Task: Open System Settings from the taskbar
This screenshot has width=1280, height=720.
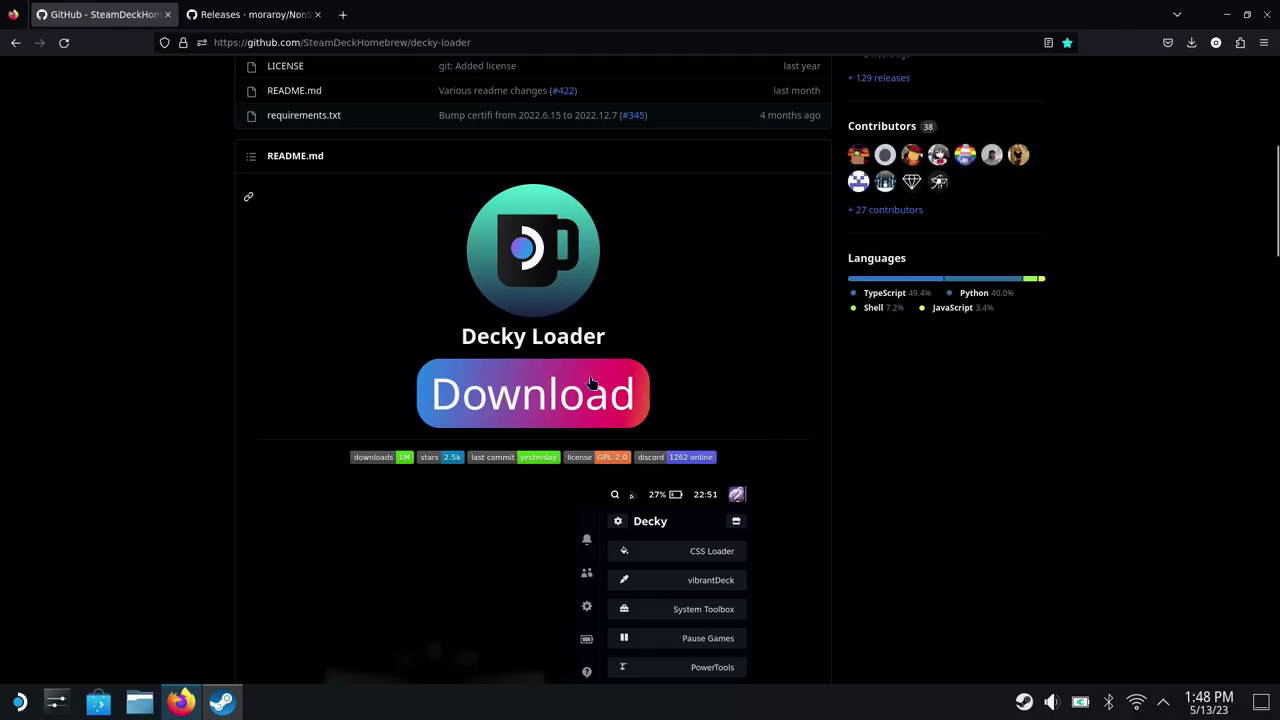Action: point(56,702)
